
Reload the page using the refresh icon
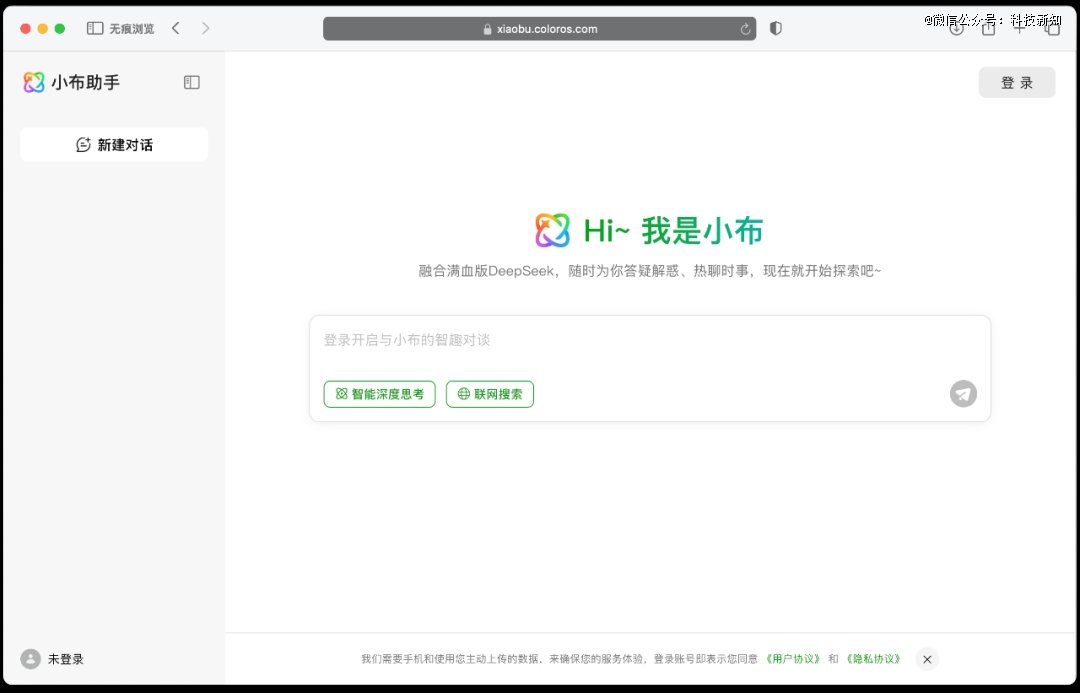pos(745,29)
